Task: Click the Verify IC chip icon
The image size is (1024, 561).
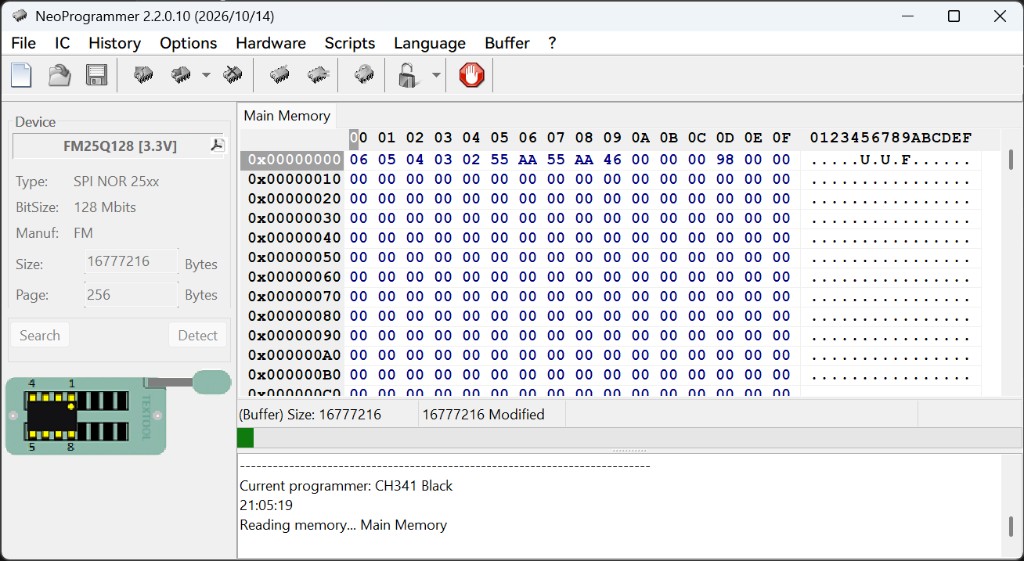Action: click(x=280, y=75)
